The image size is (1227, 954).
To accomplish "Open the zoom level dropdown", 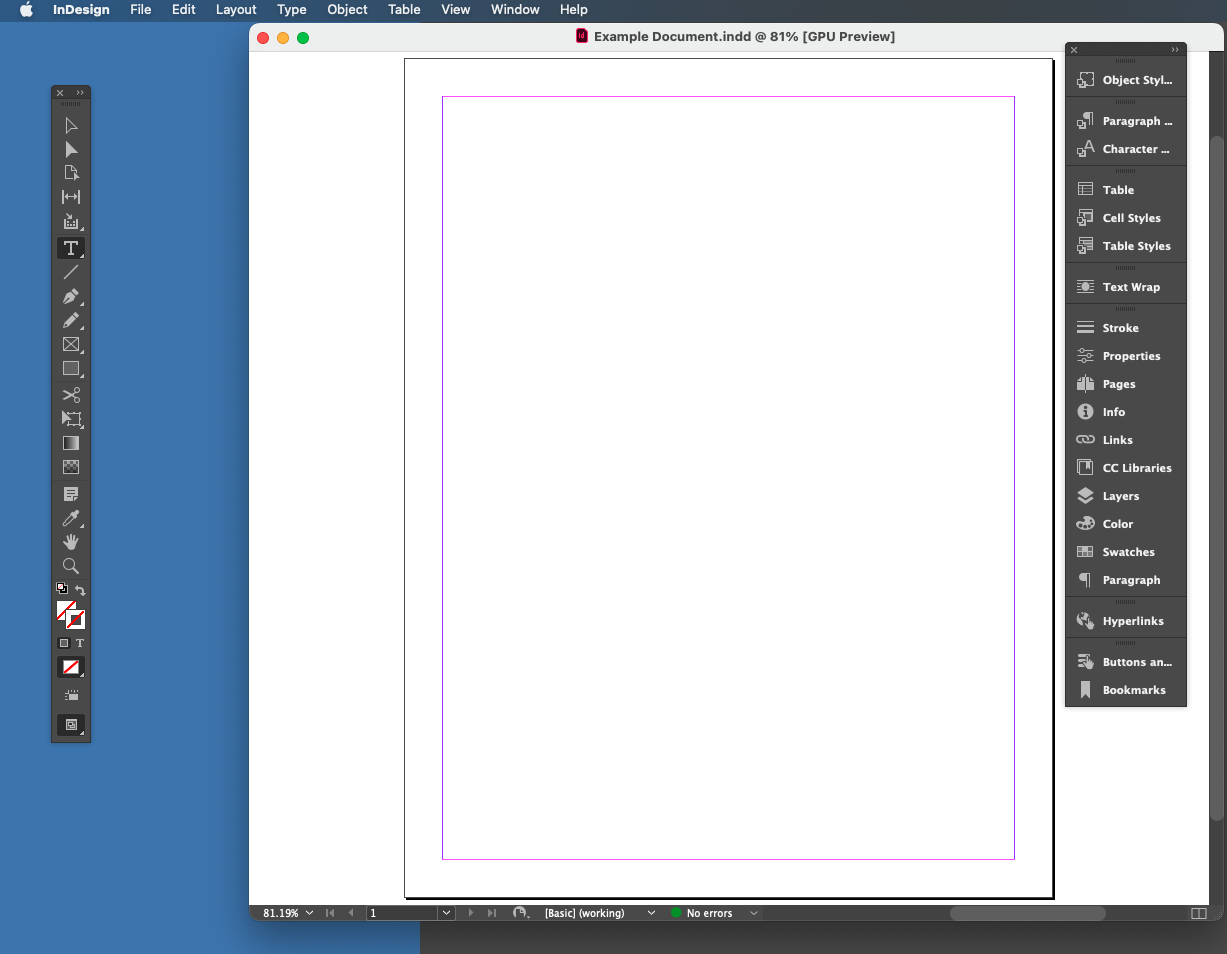I will pos(310,913).
